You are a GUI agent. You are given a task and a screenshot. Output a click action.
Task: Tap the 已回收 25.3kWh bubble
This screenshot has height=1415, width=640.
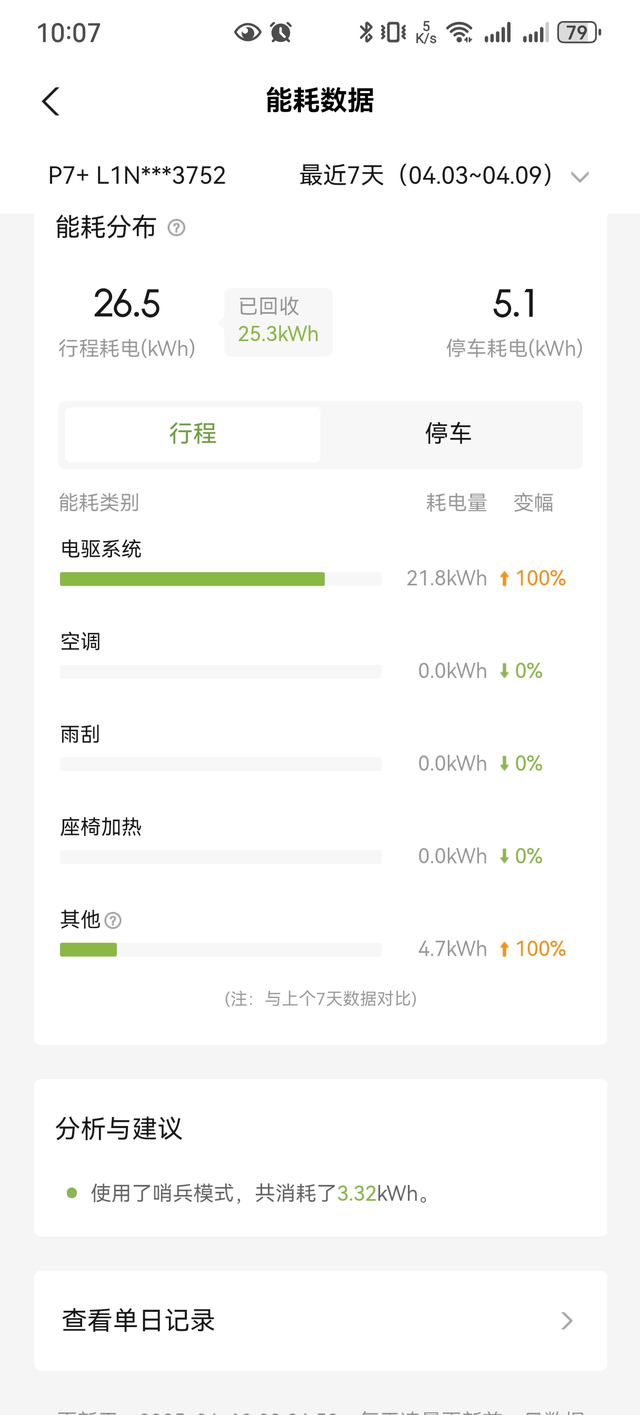[278, 321]
